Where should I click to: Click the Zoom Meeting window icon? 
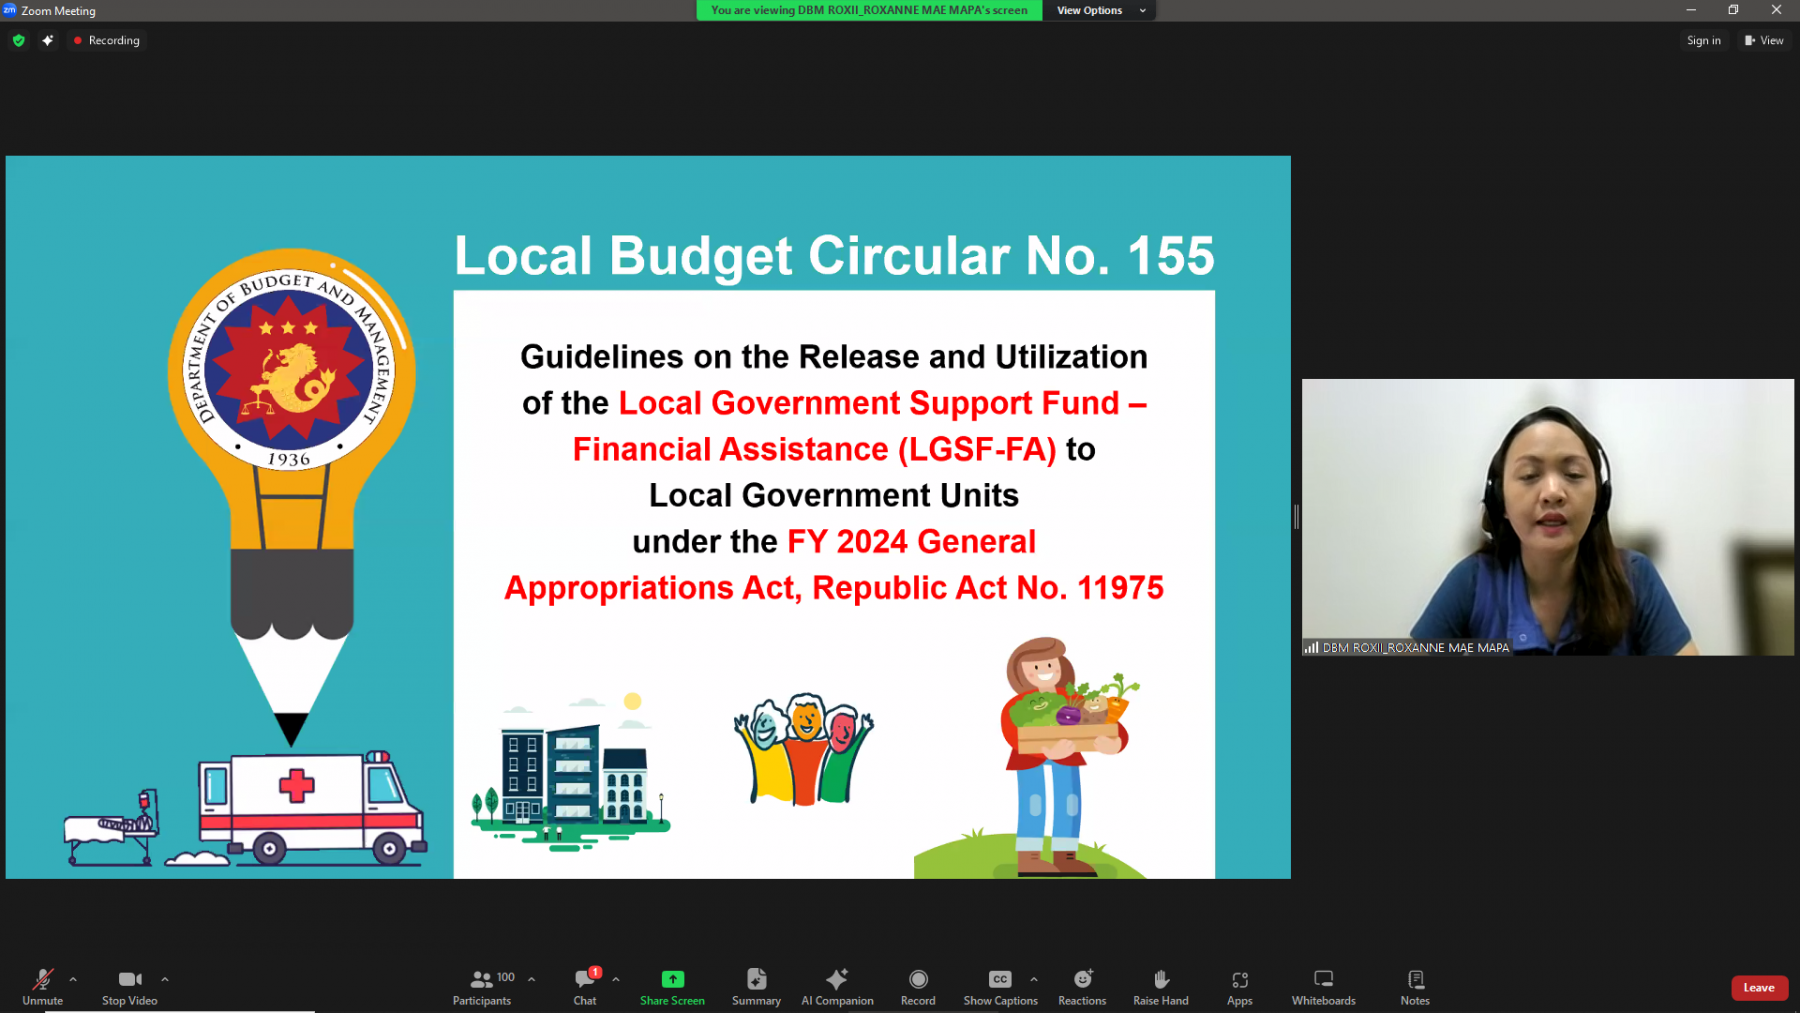pos(10,10)
